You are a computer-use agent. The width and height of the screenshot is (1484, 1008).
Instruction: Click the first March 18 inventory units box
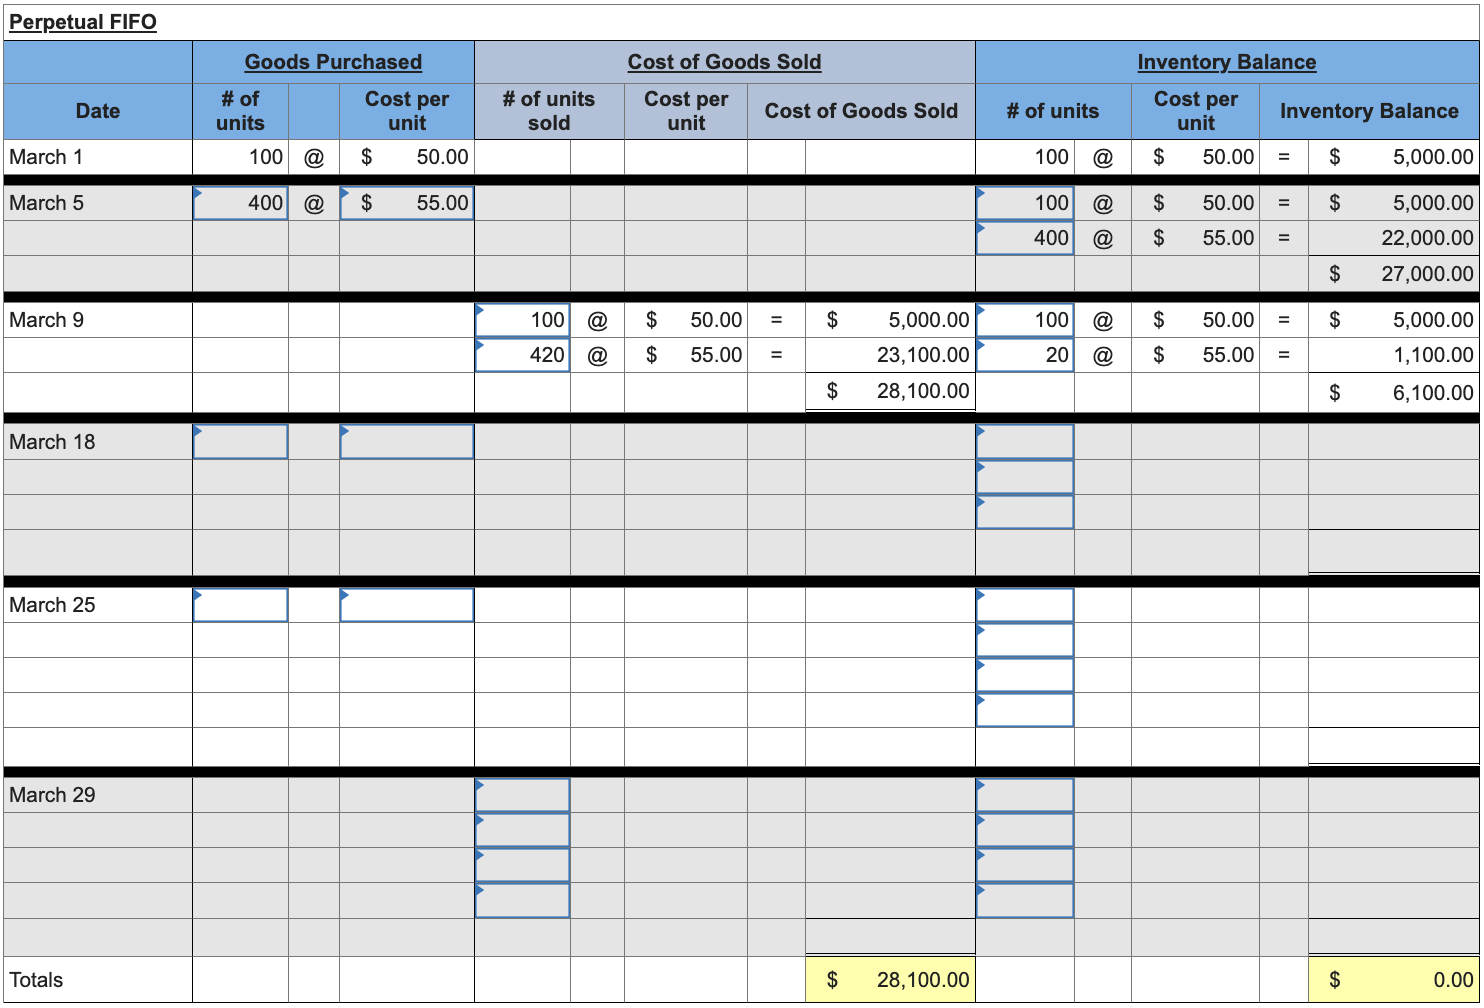[1023, 441]
